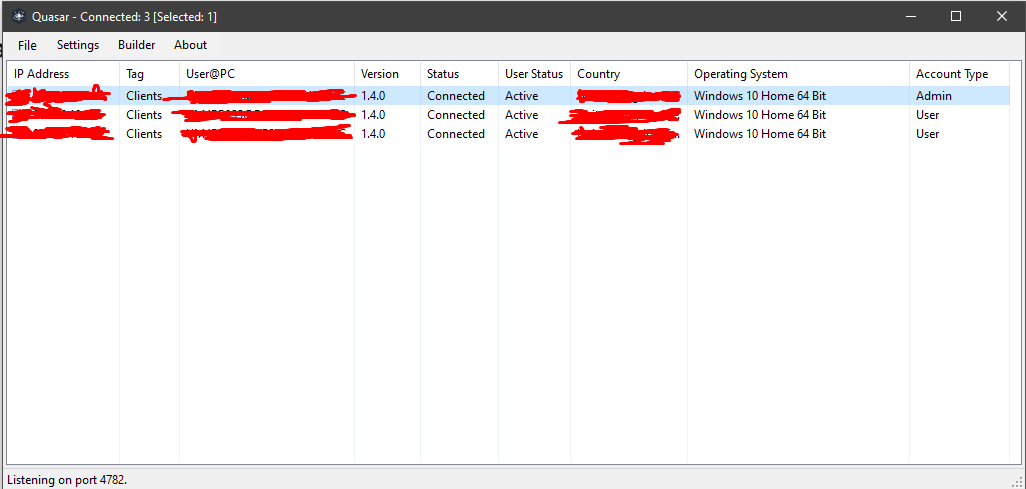Sort by the User@PC column header
The height and width of the screenshot is (489, 1026).
pos(266,74)
